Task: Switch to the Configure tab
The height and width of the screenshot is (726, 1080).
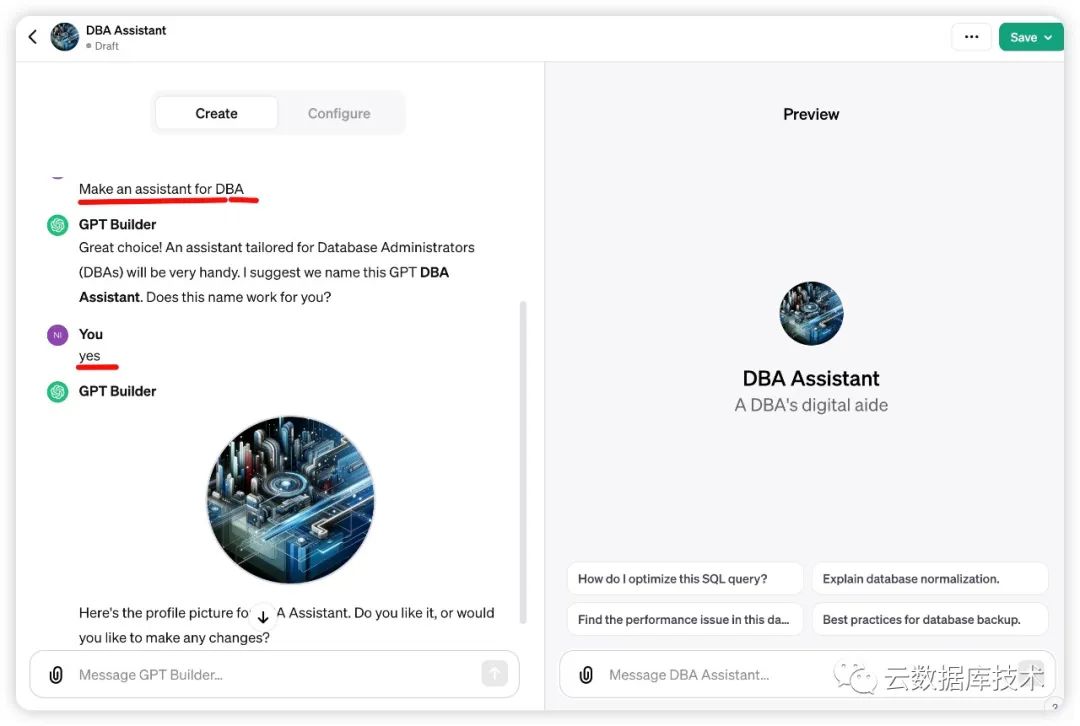Action: click(x=339, y=114)
